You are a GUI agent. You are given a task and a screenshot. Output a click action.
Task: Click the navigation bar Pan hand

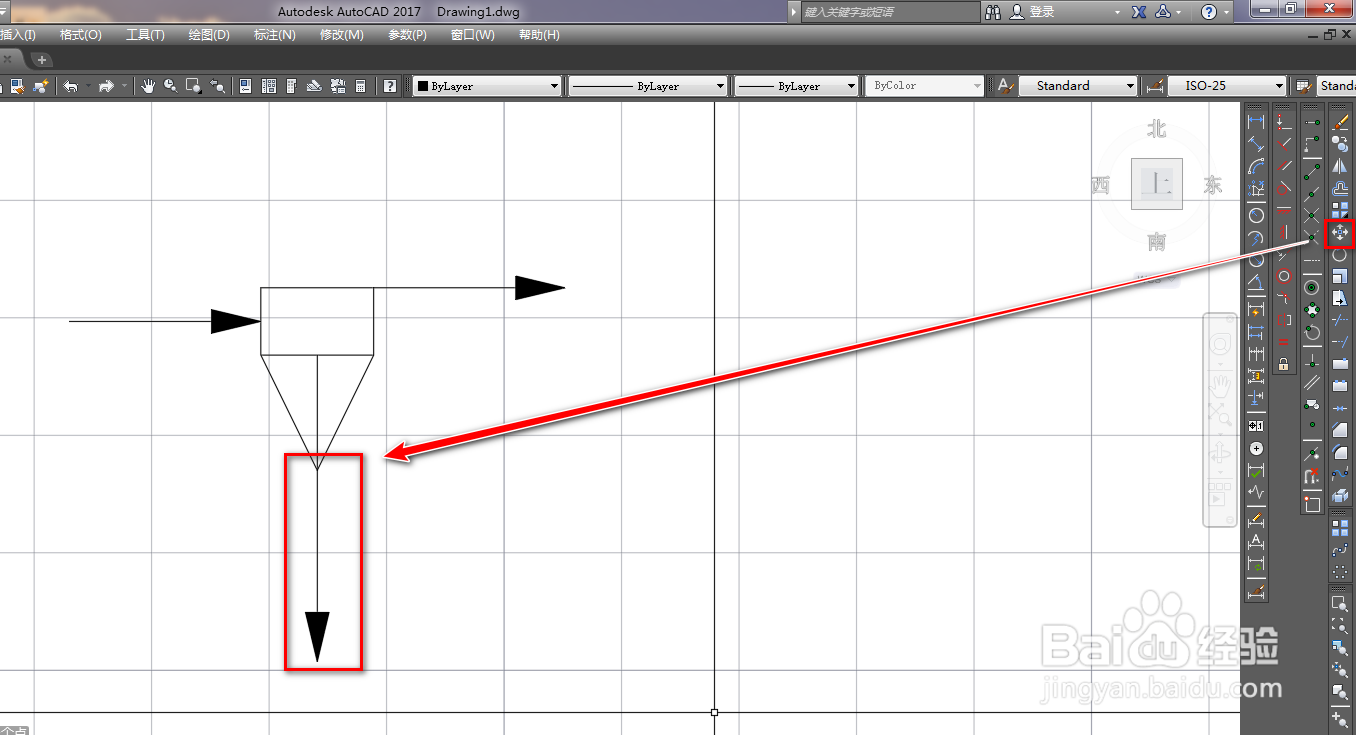point(1220,384)
